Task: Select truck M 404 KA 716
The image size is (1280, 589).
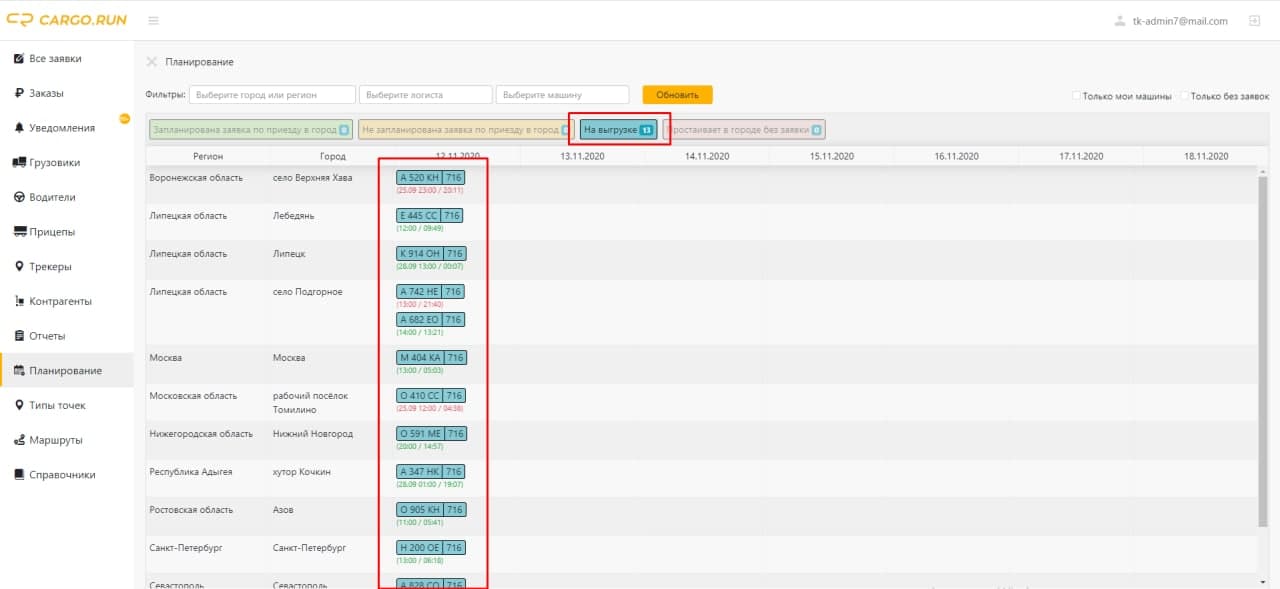Action: click(431, 358)
